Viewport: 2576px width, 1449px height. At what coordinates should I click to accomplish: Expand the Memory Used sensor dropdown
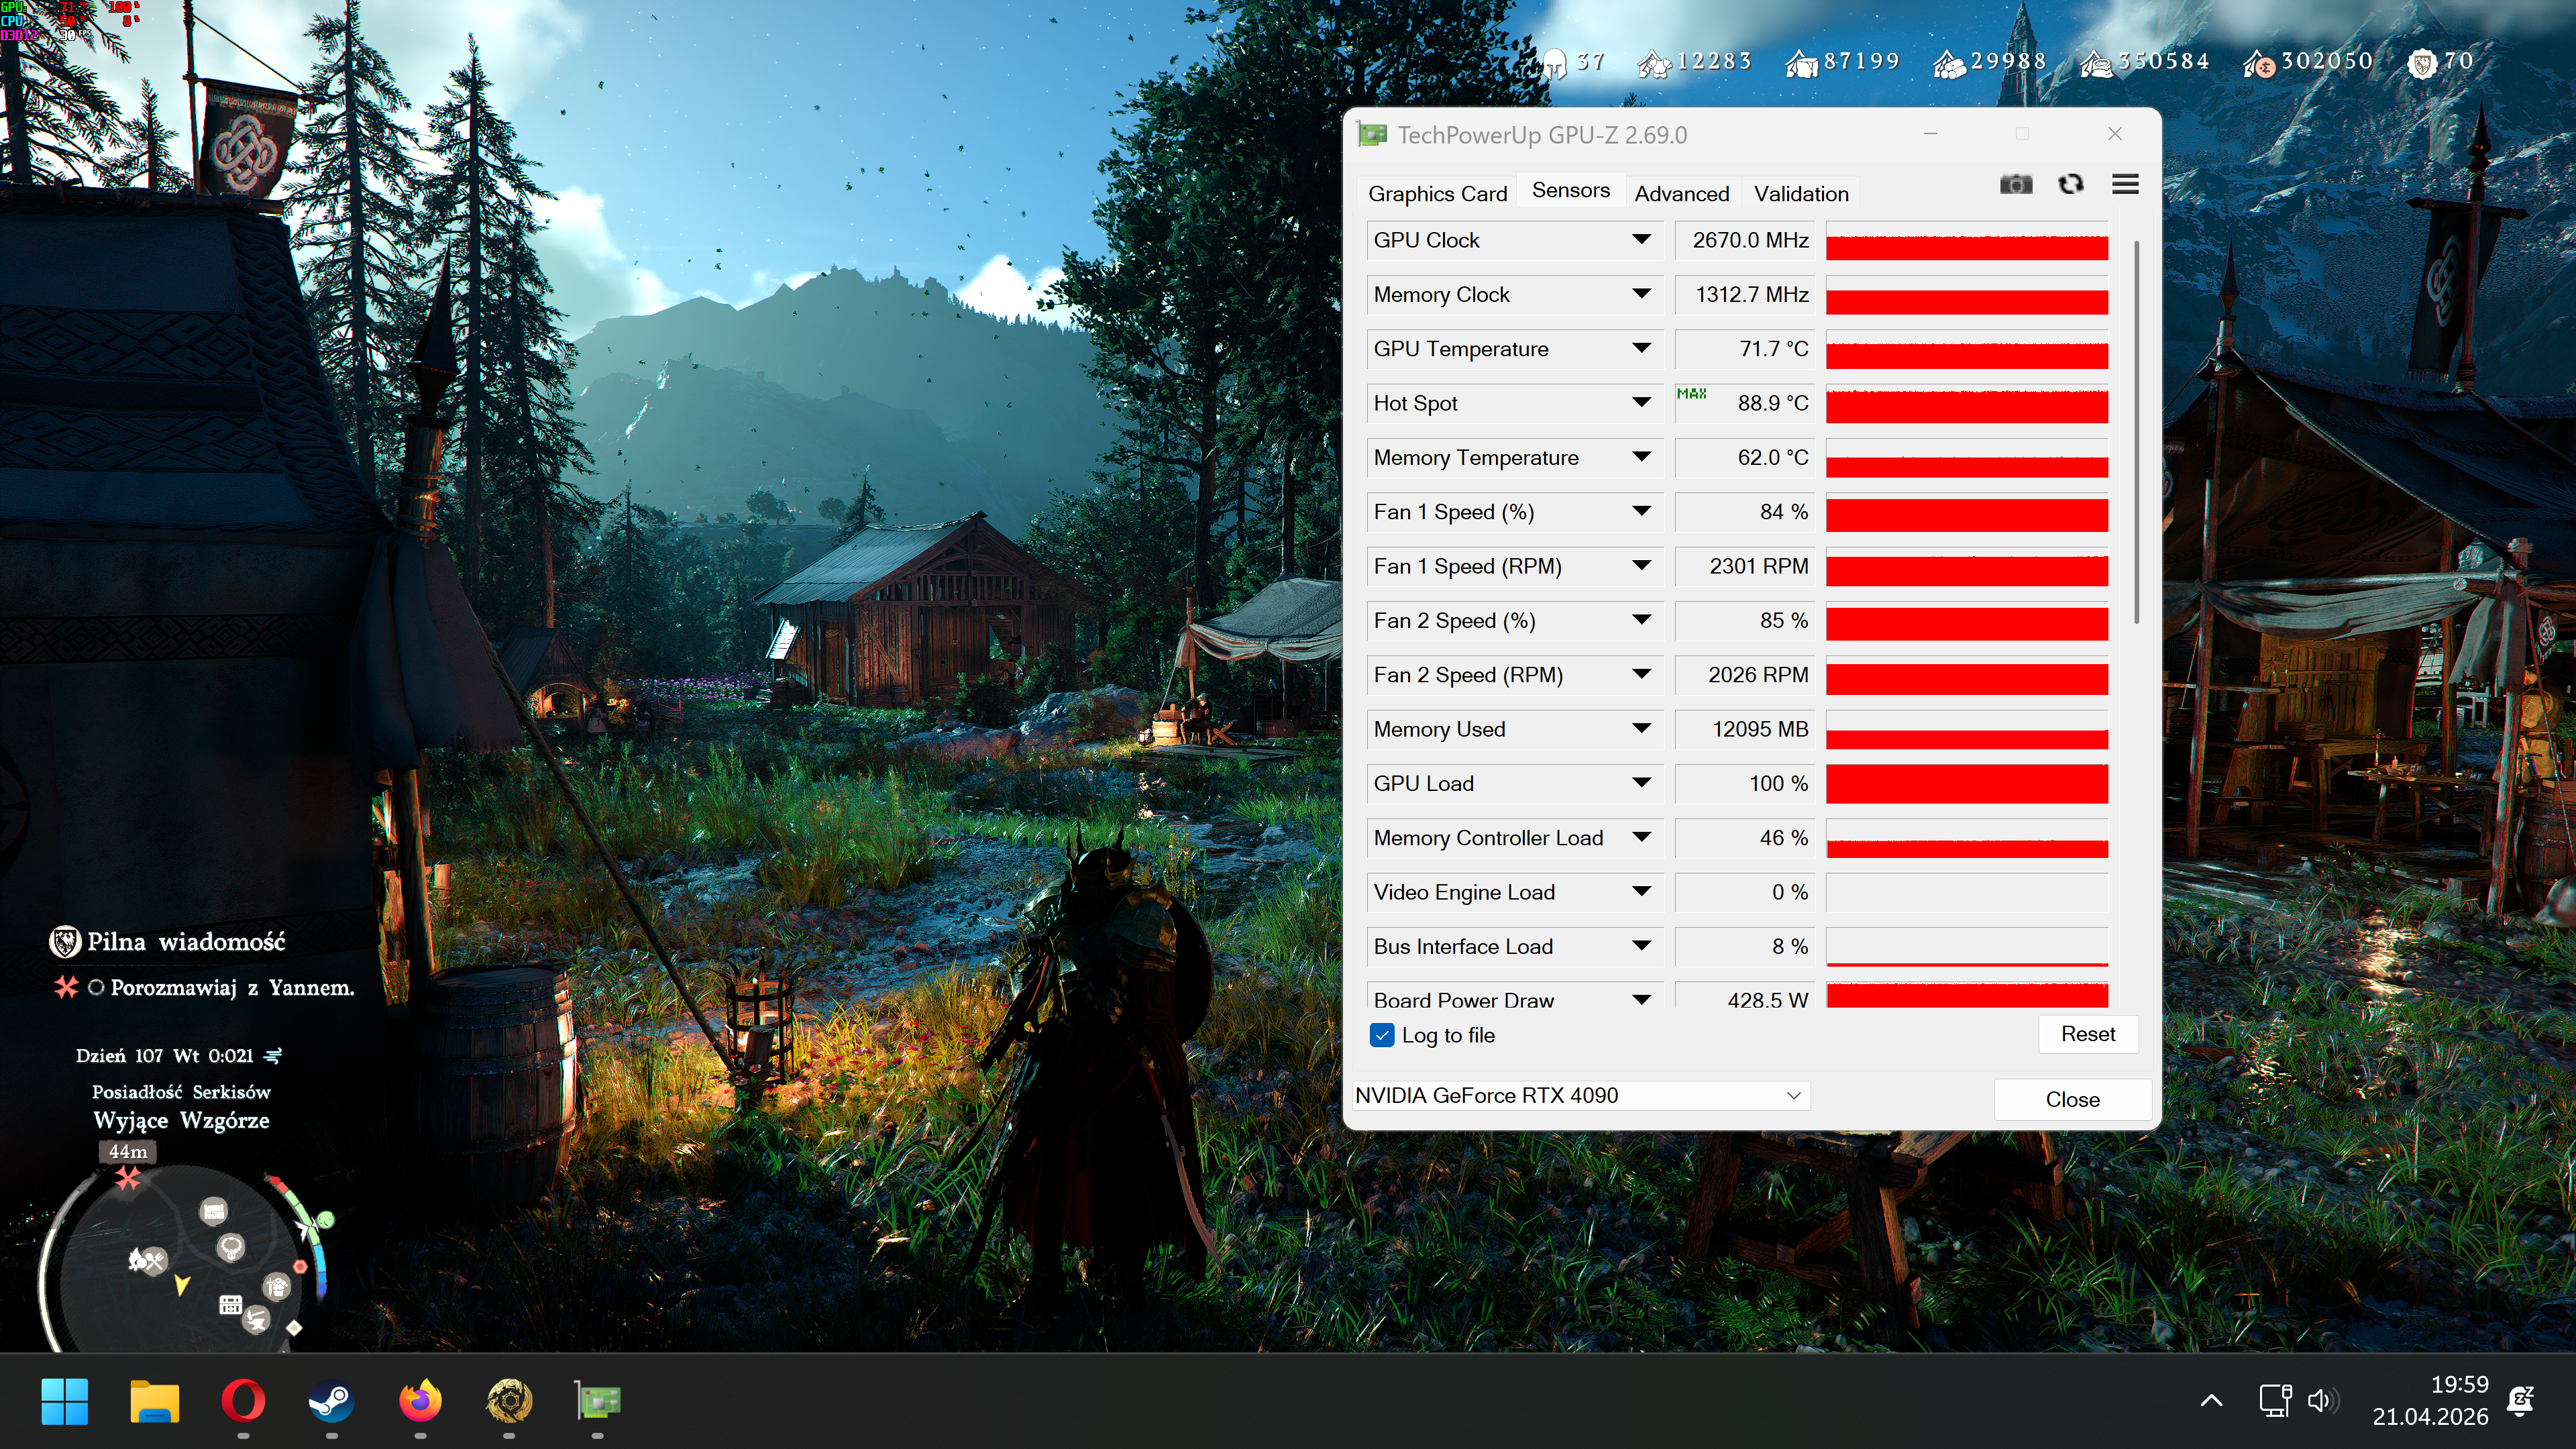pos(1641,729)
